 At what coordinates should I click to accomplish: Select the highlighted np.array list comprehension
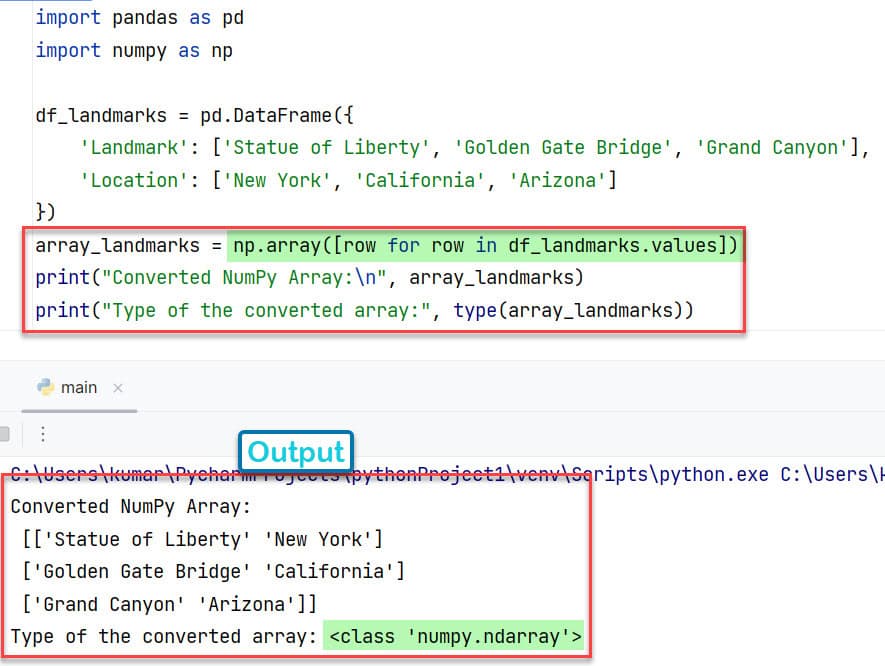487,245
